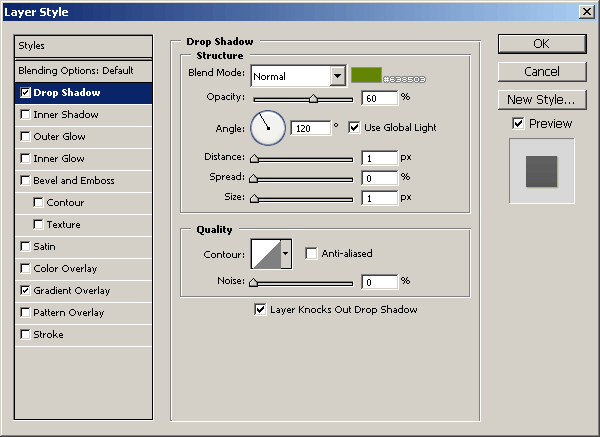600x437 pixels.
Task: Click the Distance value field
Action: point(380,158)
